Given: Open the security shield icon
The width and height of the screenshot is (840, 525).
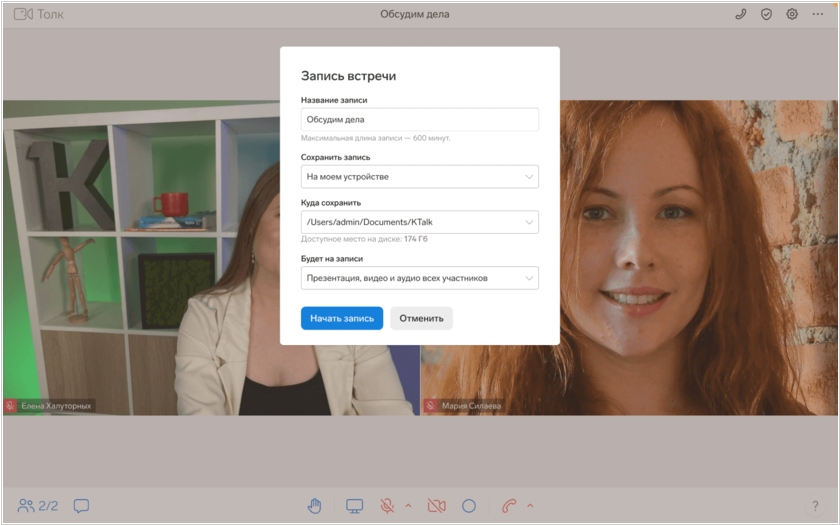Looking at the screenshot, I should coord(766,14).
